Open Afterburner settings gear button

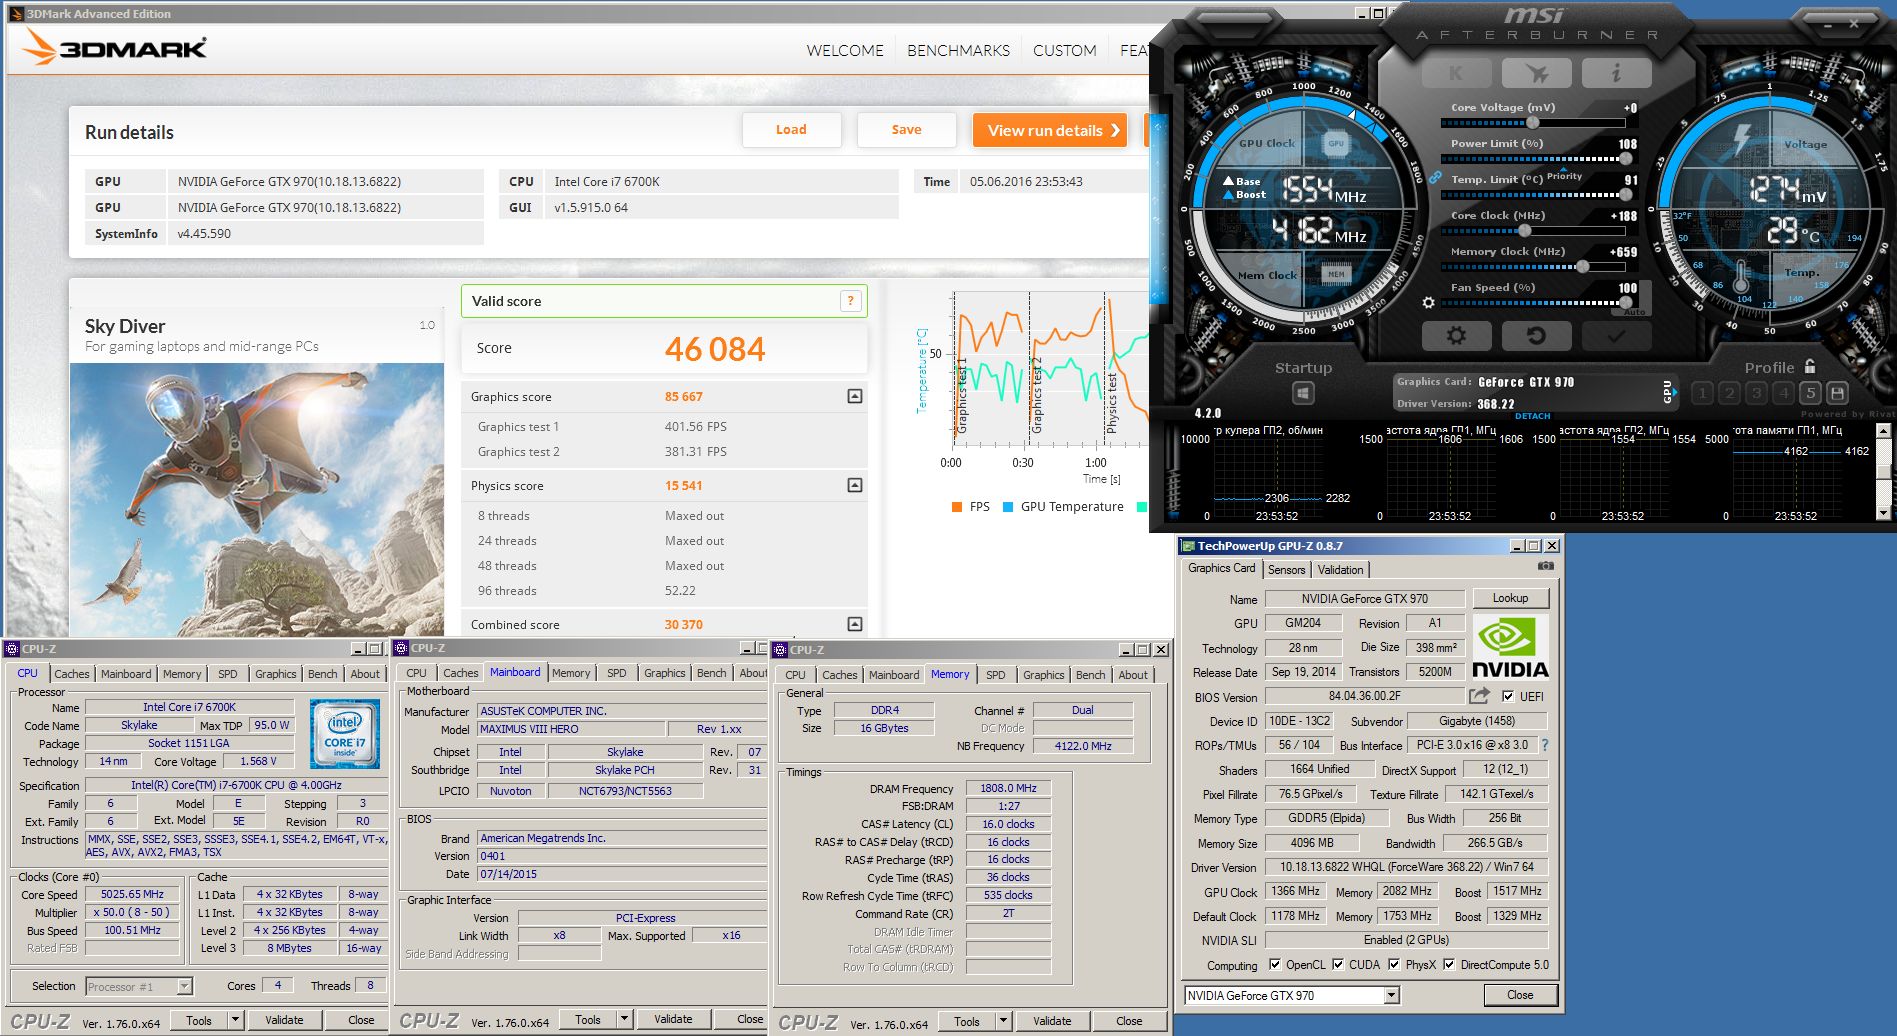(1456, 336)
